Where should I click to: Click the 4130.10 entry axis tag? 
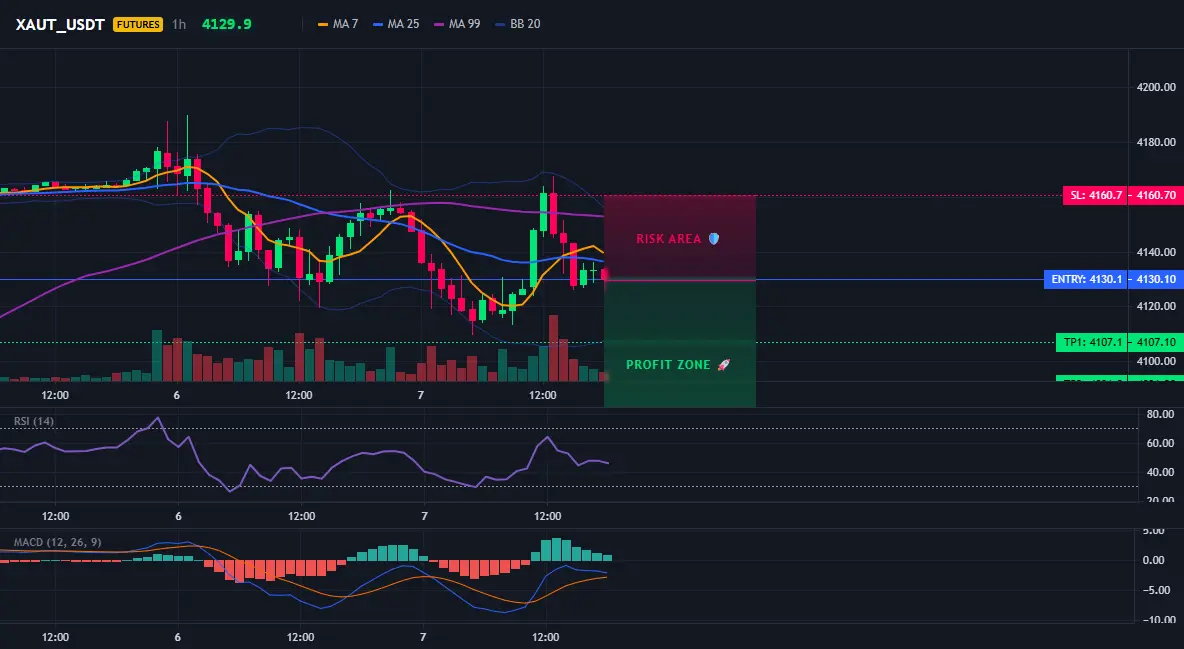1155,280
